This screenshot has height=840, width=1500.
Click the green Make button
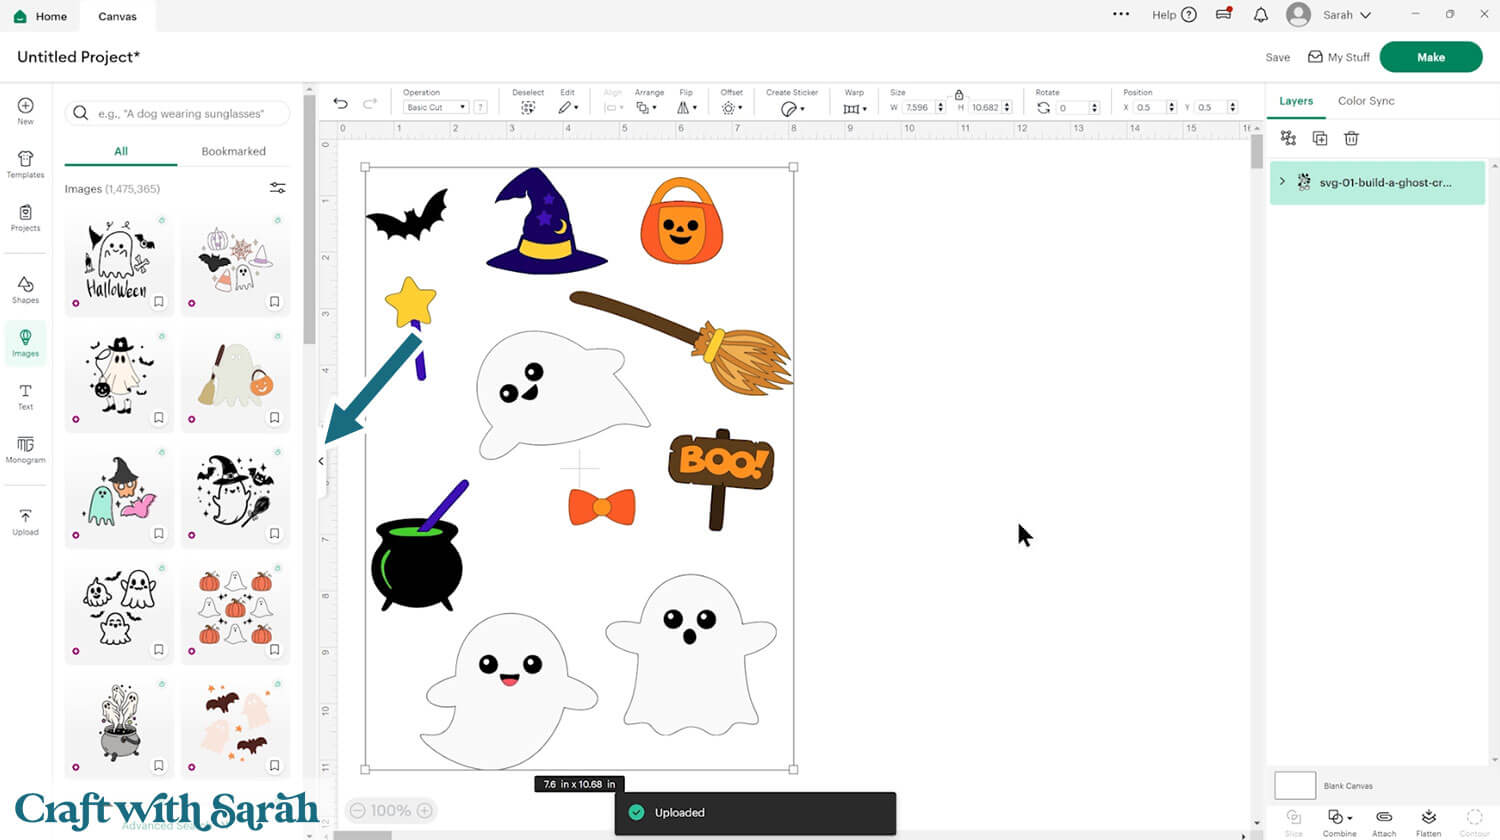(1430, 57)
